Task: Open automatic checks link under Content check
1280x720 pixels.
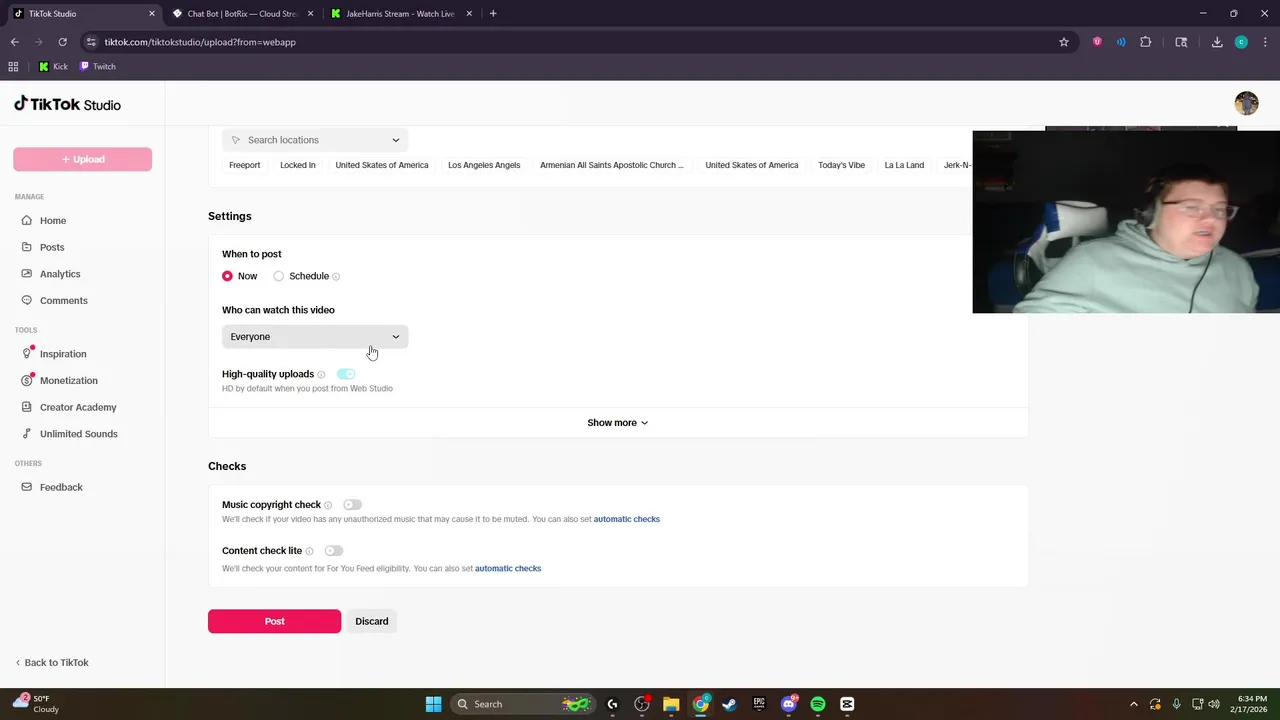Action: [x=508, y=569]
